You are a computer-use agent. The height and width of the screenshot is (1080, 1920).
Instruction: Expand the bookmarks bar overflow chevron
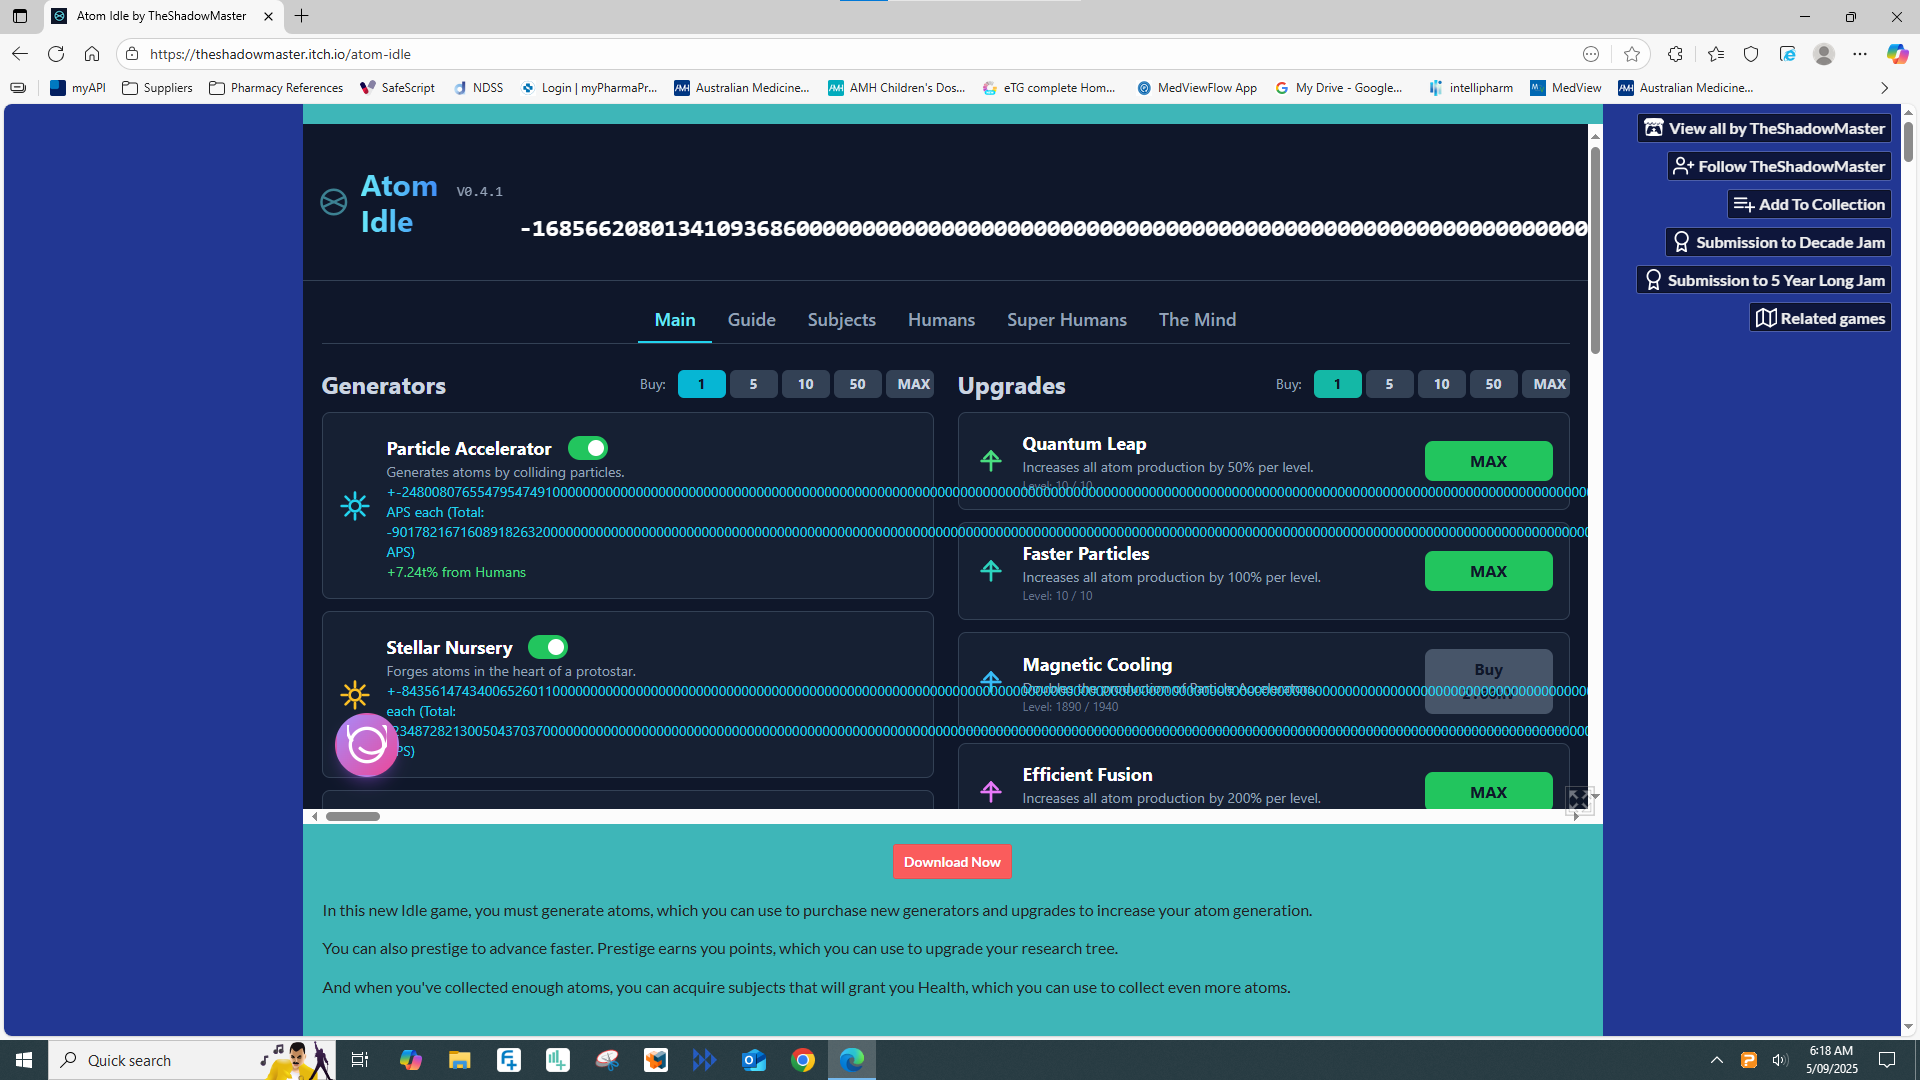click(x=1884, y=88)
